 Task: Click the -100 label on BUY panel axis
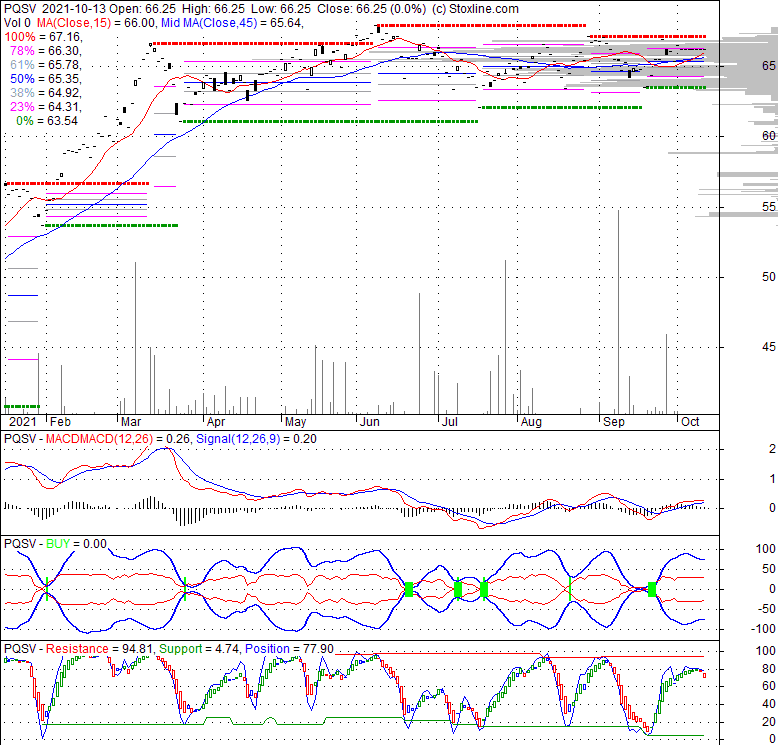pos(766,629)
